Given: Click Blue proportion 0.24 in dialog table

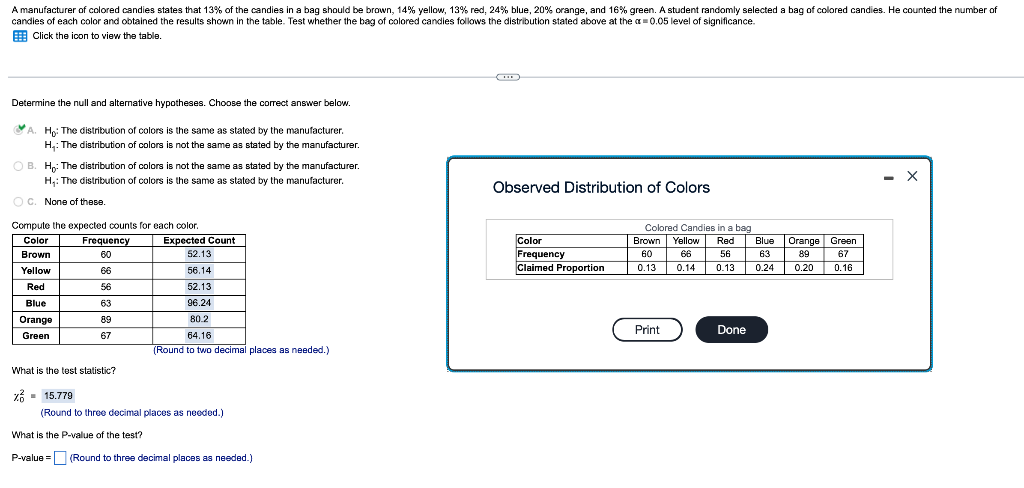Looking at the screenshot, I should click(x=765, y=268).
